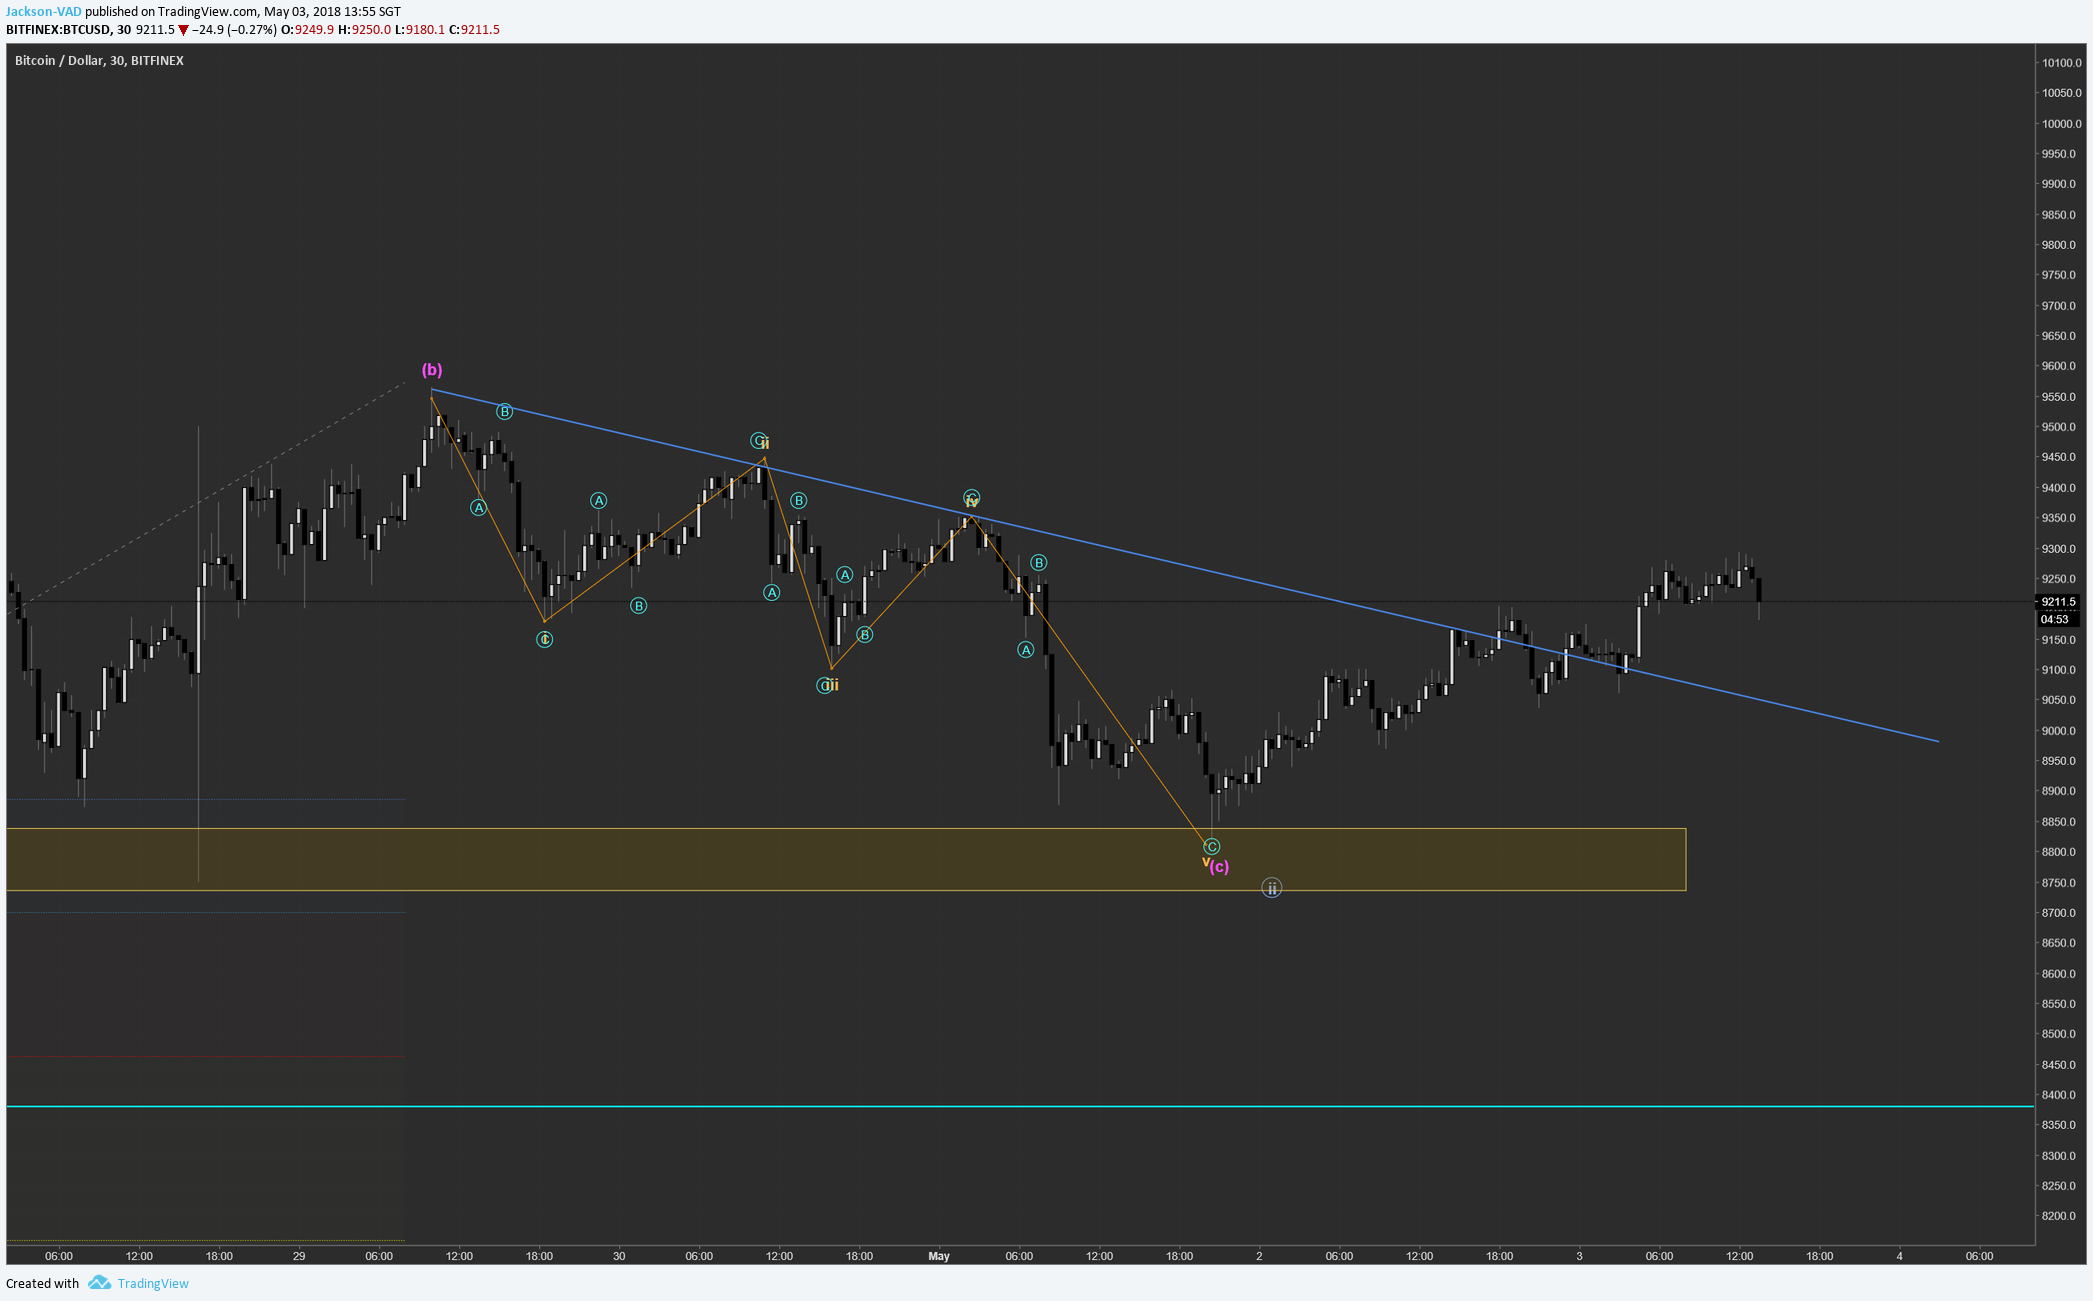Select the cyan horizontal support line
Screen dimensions: 2093x1301
click(1020, 1107)
